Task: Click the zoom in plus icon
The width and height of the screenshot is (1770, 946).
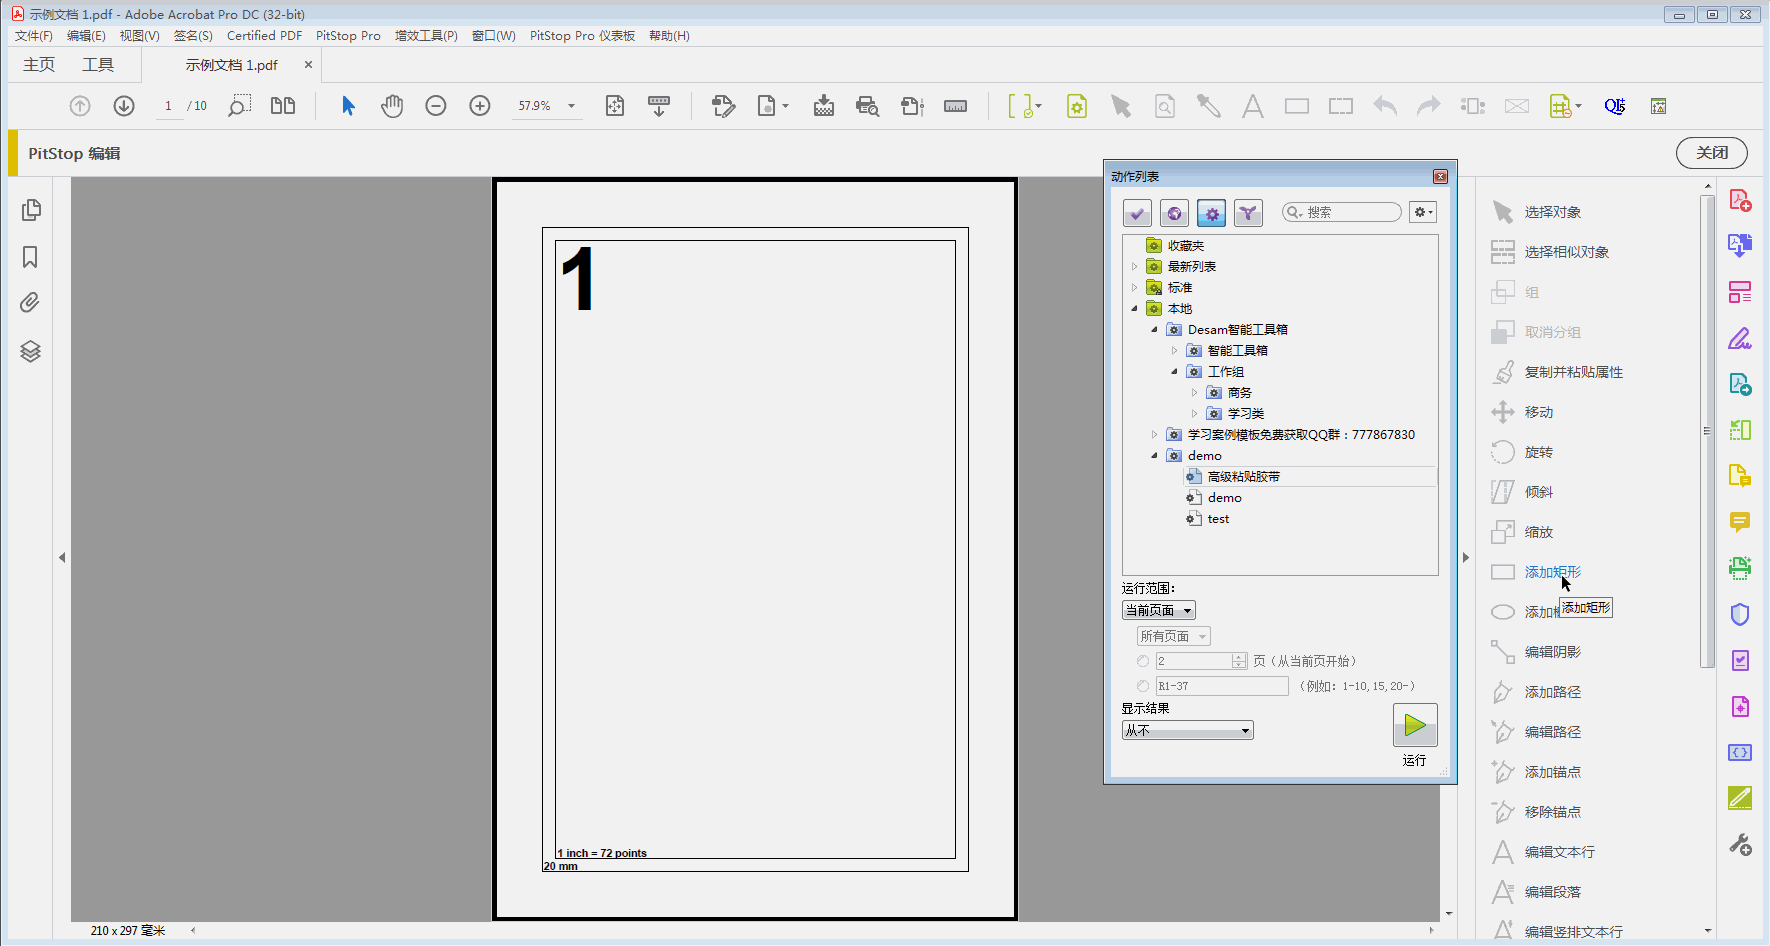Action: click(x=480, y=106)
